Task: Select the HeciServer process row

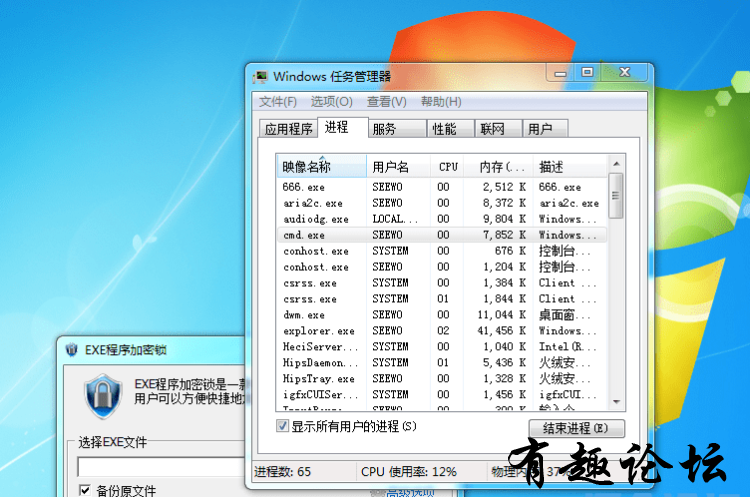Action: (x=442, y=346)
